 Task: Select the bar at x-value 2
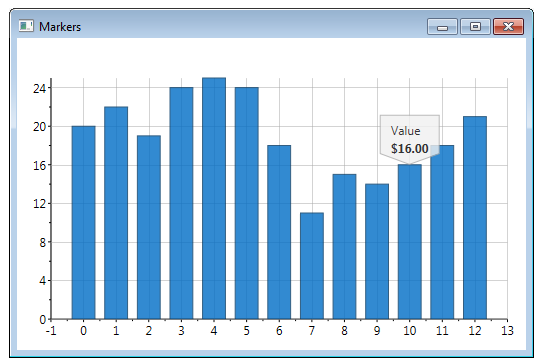[x=149, y=227]
